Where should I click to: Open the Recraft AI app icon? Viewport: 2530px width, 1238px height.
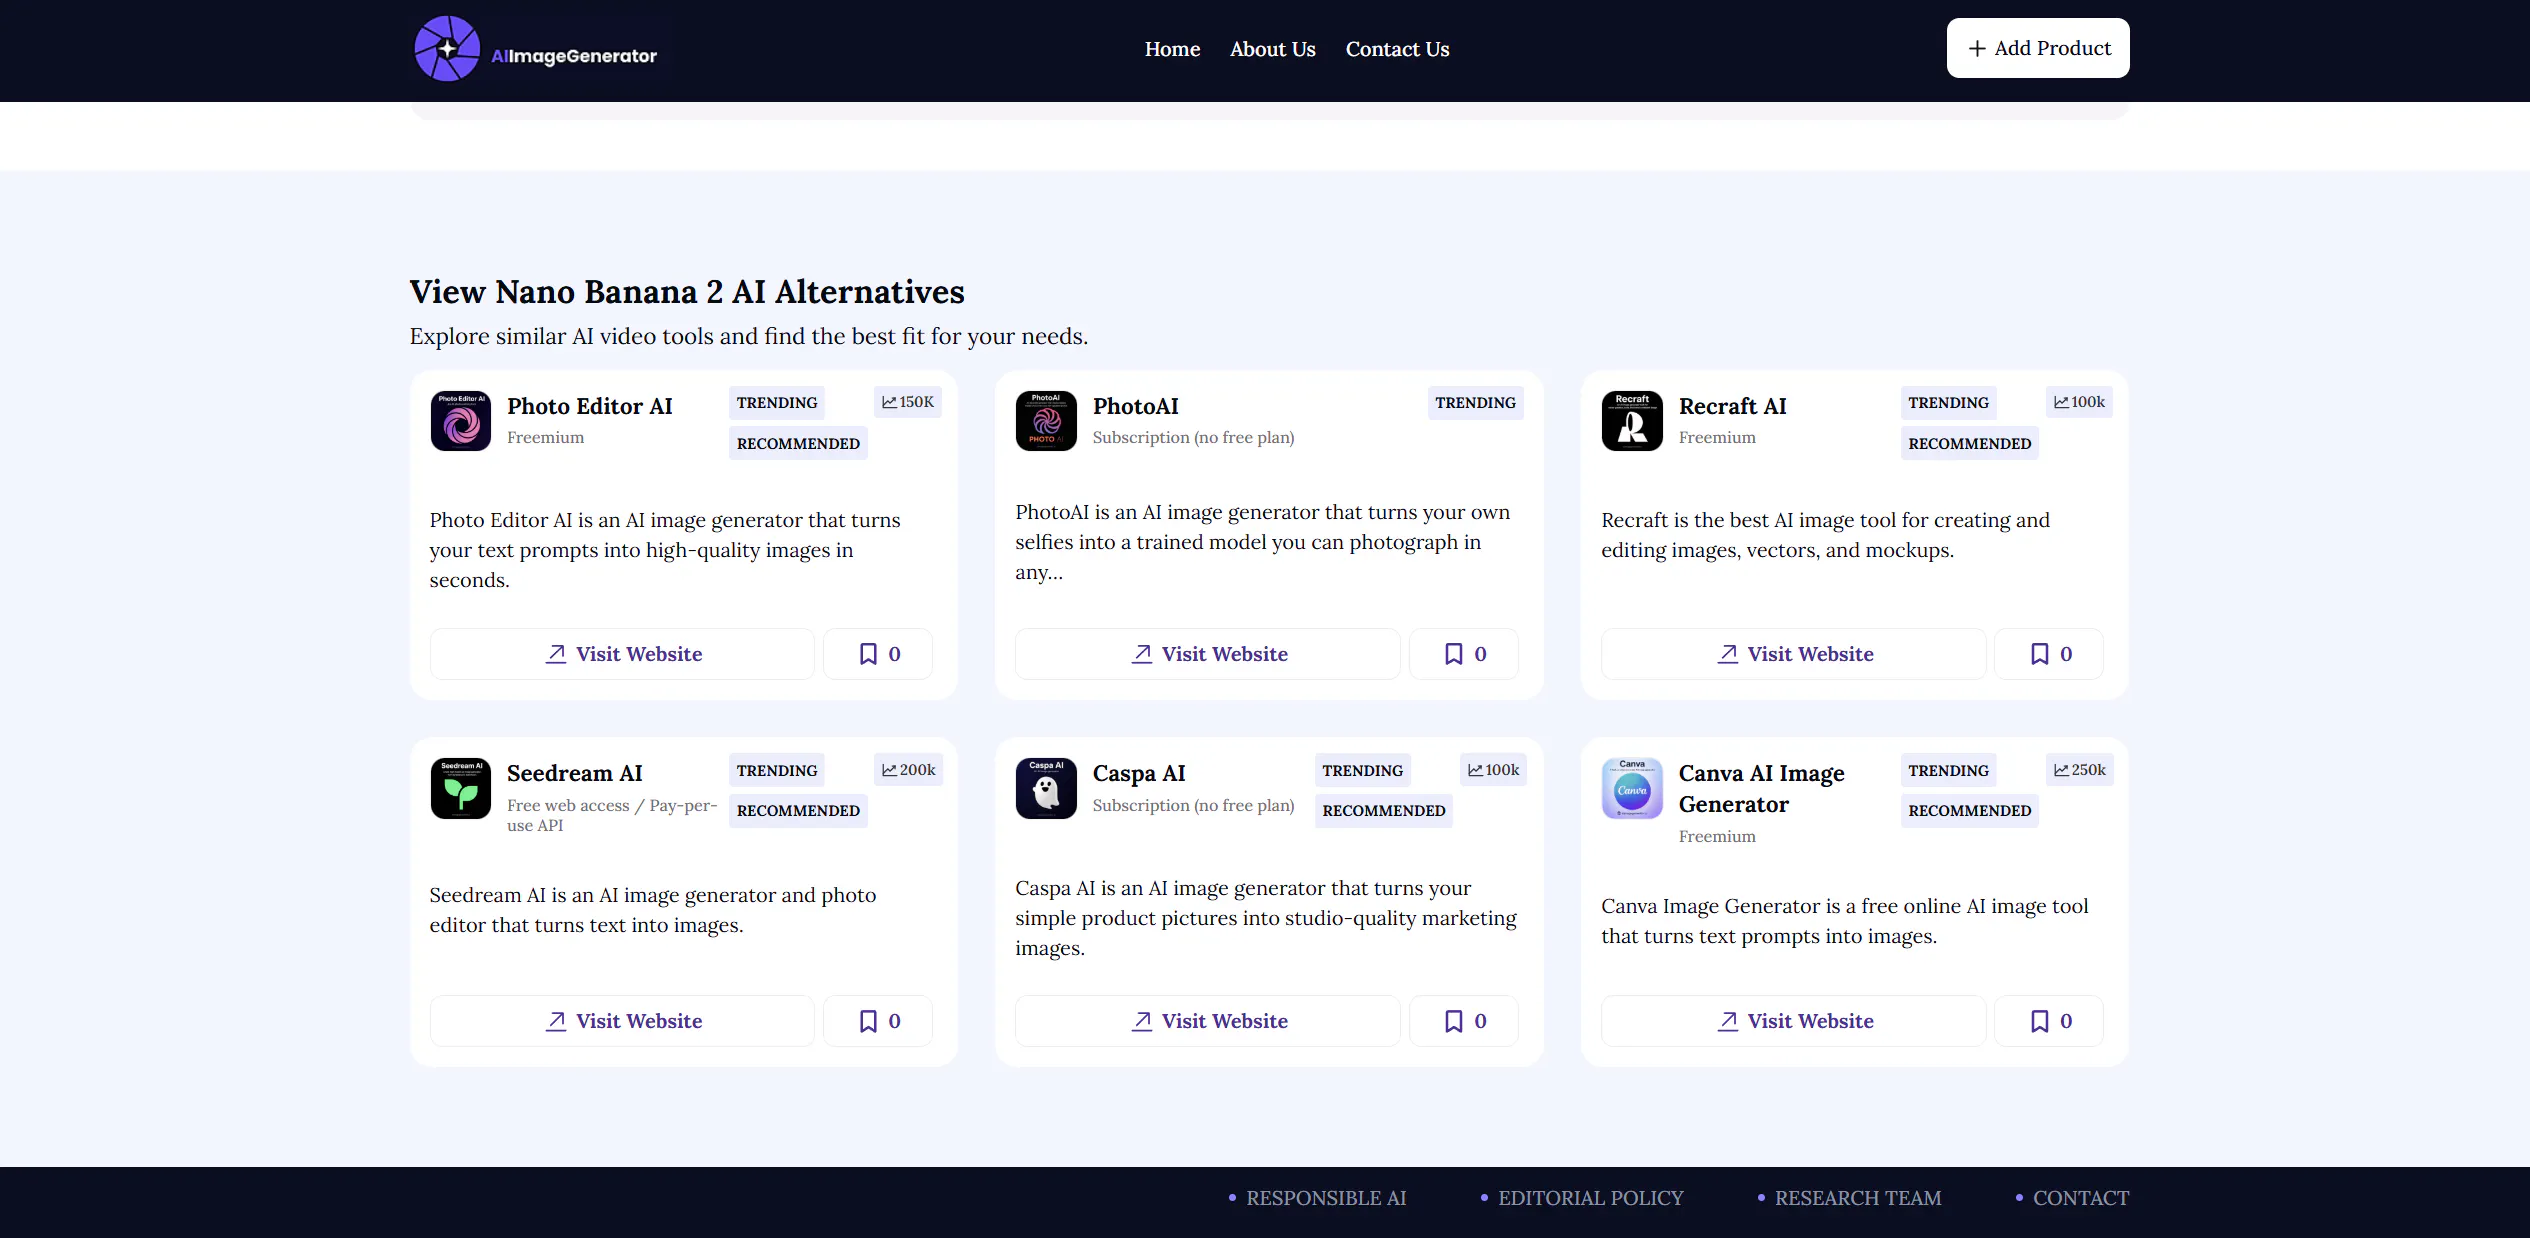tap(1632, 421)
